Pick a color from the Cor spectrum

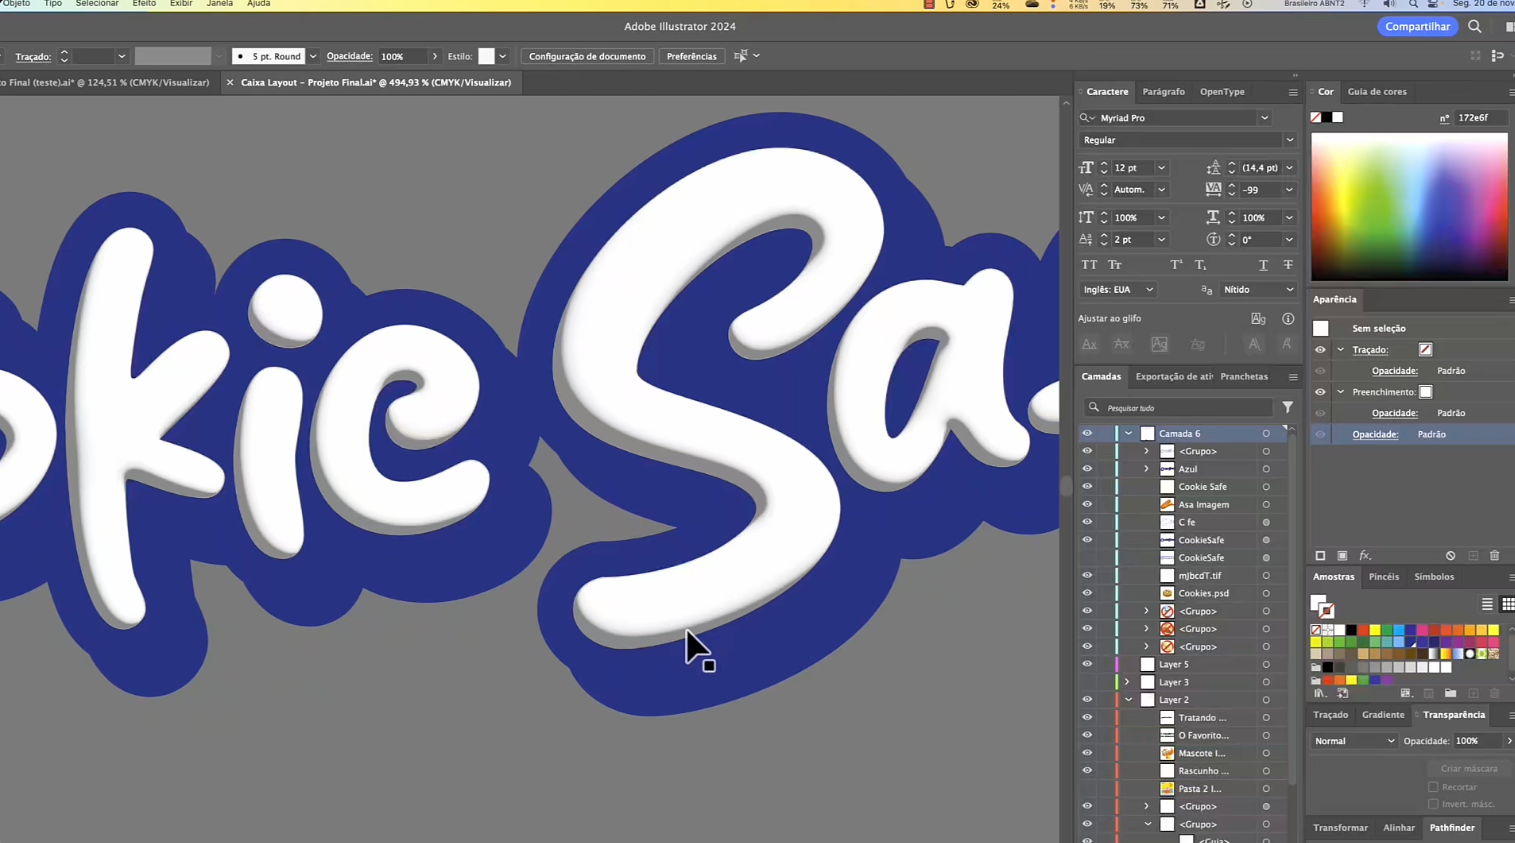coord(1409,207)
